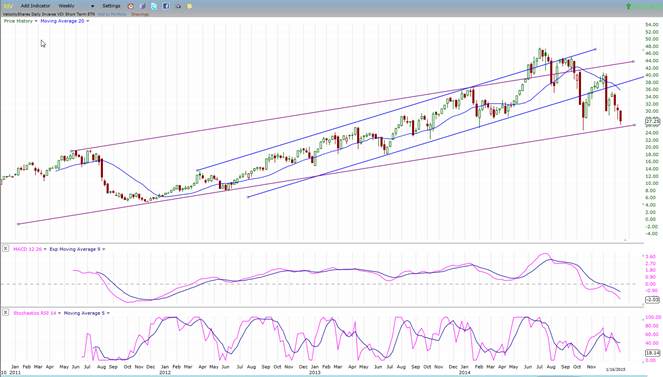Screen dimensions: 663x377
Task: Click the 2014 year label on time axis
Action: tap(465, 372)
